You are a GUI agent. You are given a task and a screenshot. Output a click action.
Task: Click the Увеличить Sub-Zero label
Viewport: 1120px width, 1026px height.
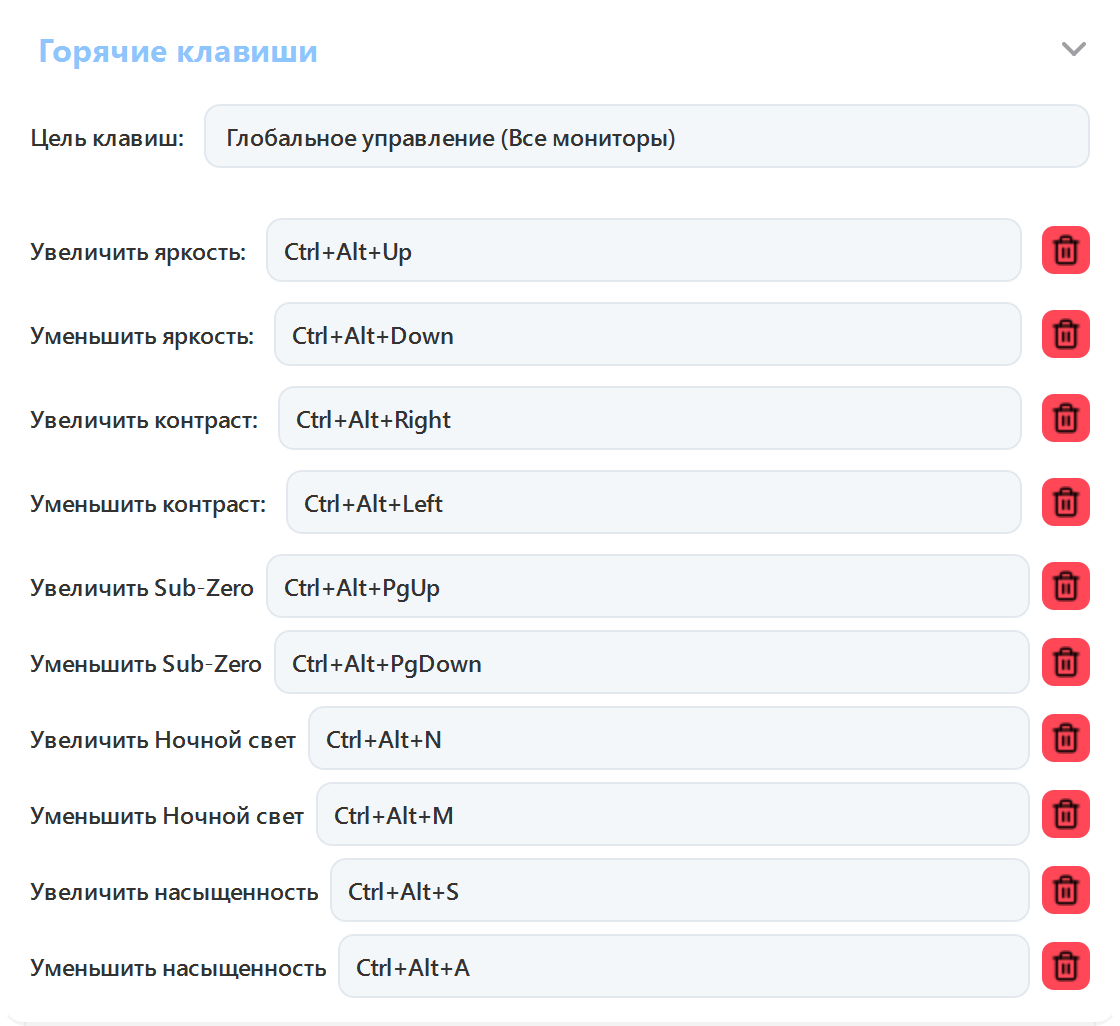click(x=142, y=588)
